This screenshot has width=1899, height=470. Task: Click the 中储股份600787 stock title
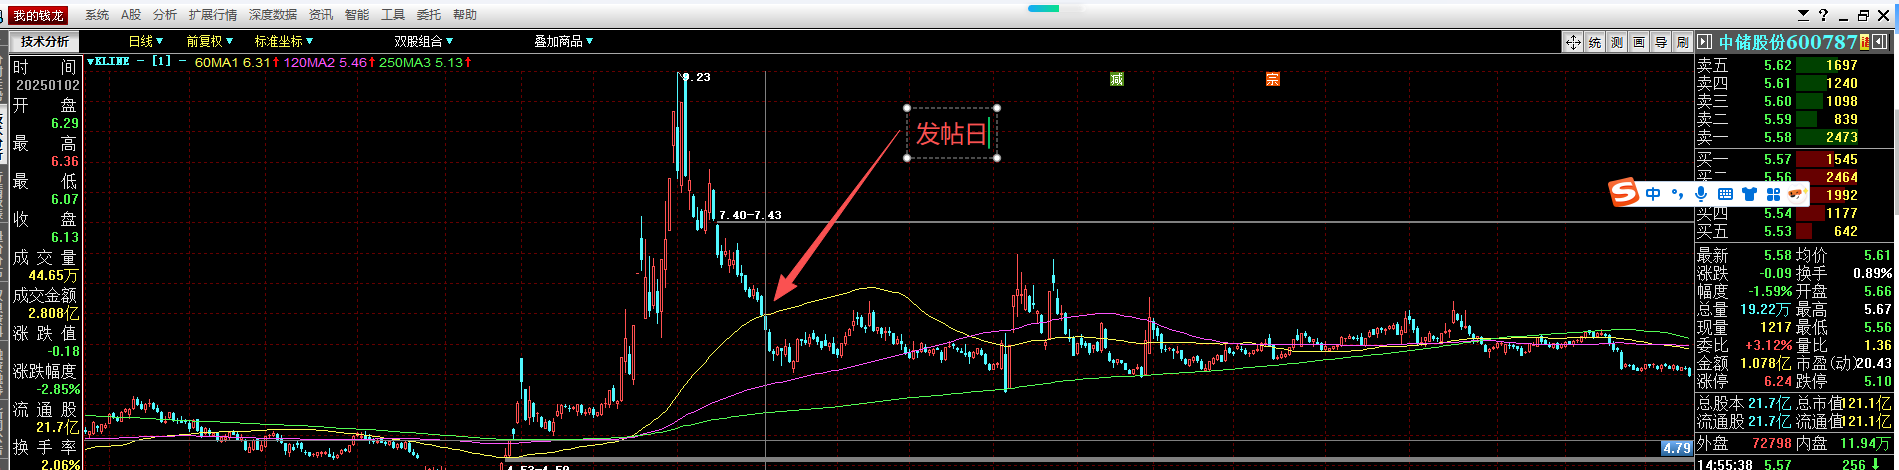1788,42
